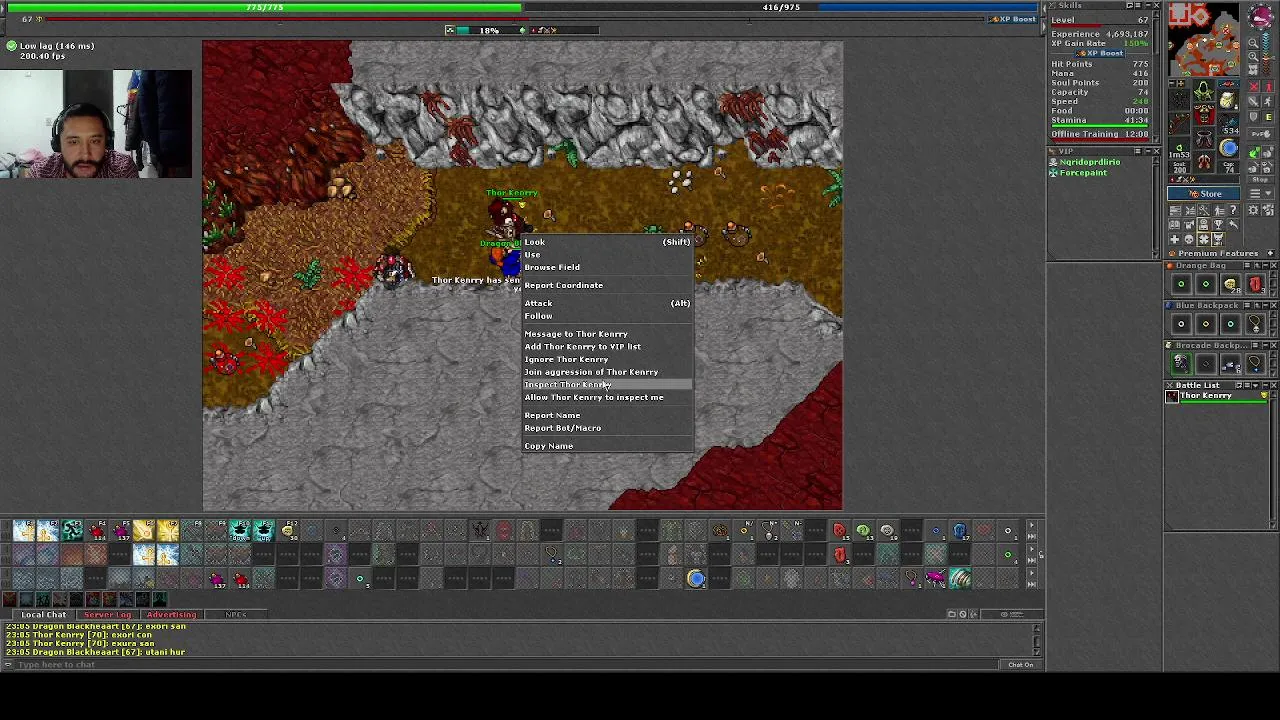Select Browse Field menu entry
Screen dimensions: 1280x720
[x=552, y=267]
